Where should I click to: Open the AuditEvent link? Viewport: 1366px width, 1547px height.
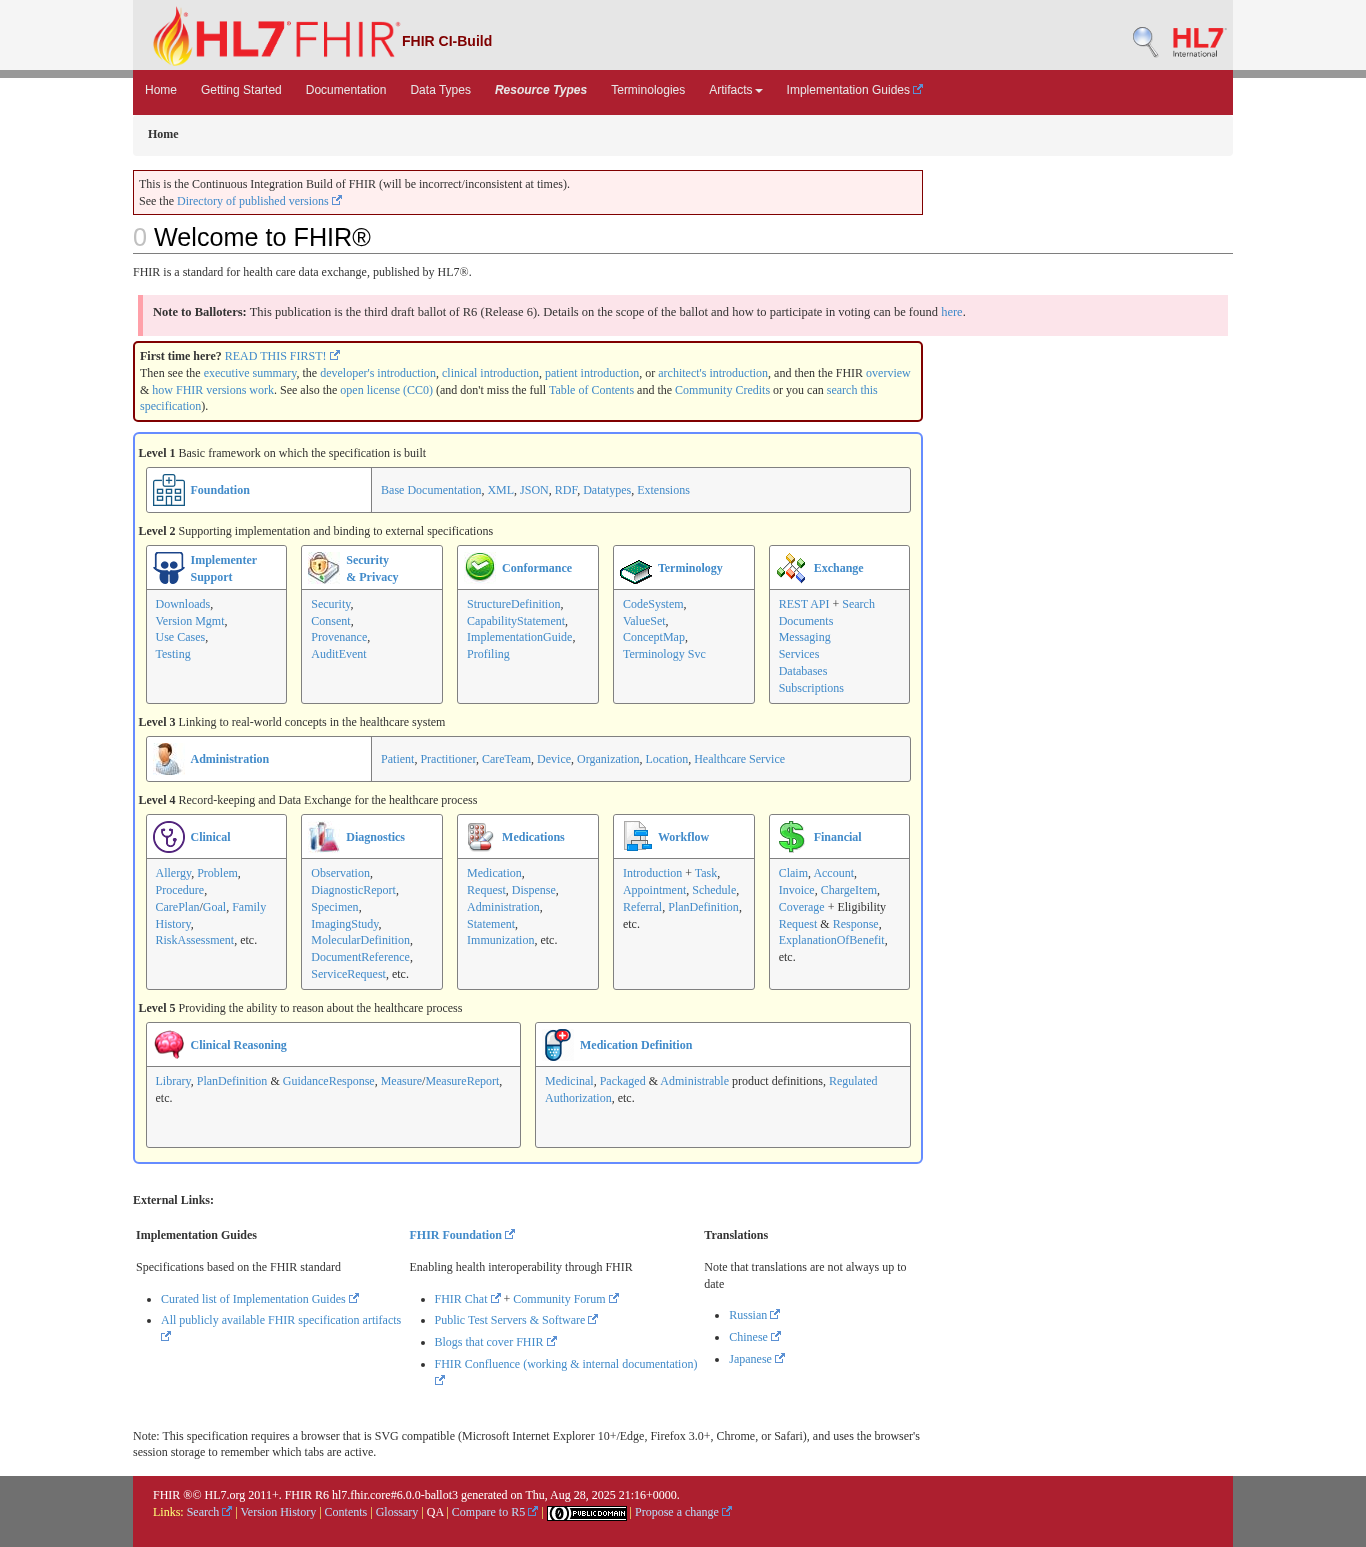pos(339,654)
